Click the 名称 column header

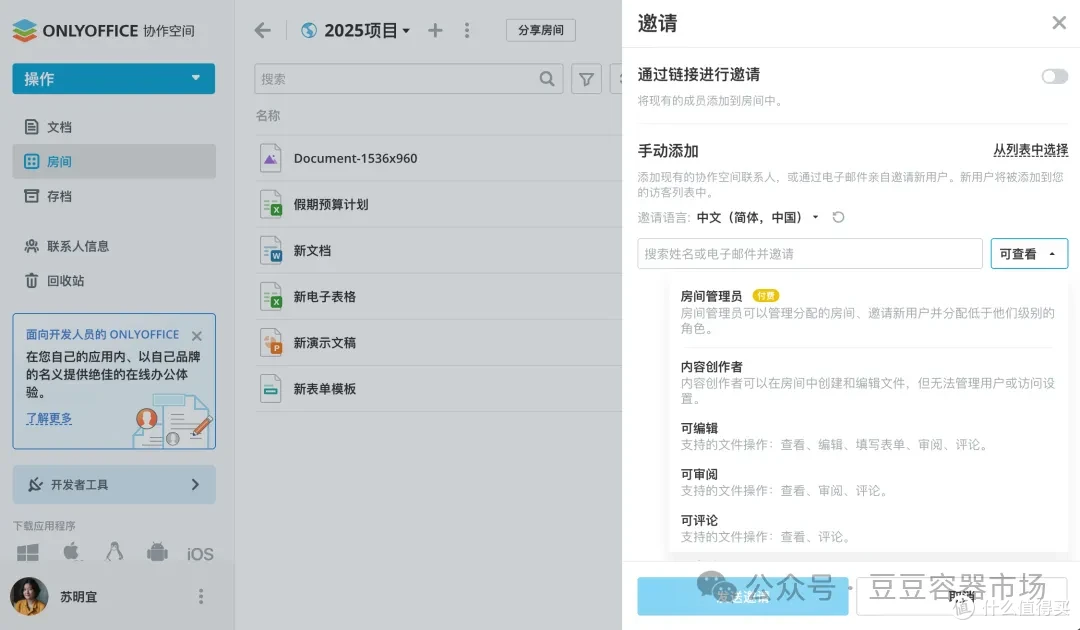268,116
